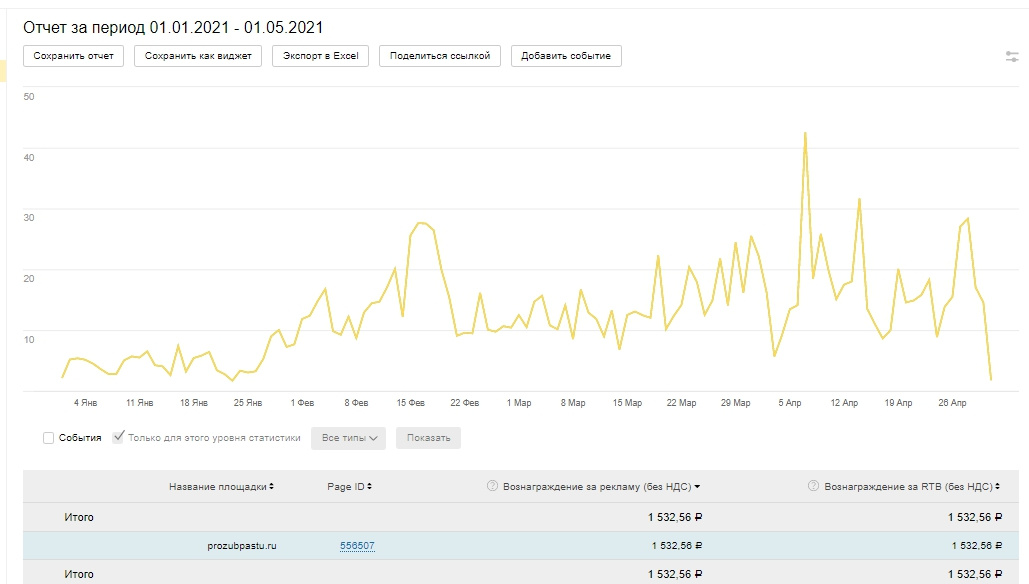Image resolution: width=1029 pixels, height=584 pixels.
Task: Click top Итого row label
Action: click(79, 517)
